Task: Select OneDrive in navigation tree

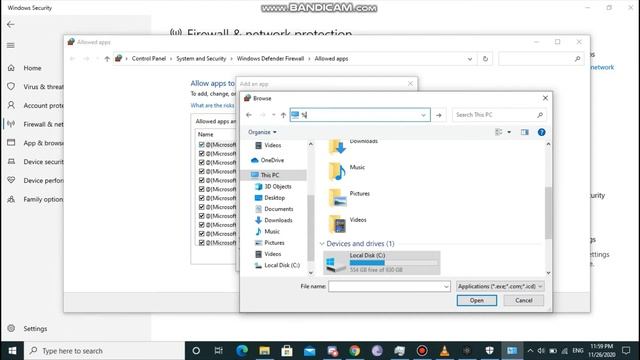Action: (272, 160)
